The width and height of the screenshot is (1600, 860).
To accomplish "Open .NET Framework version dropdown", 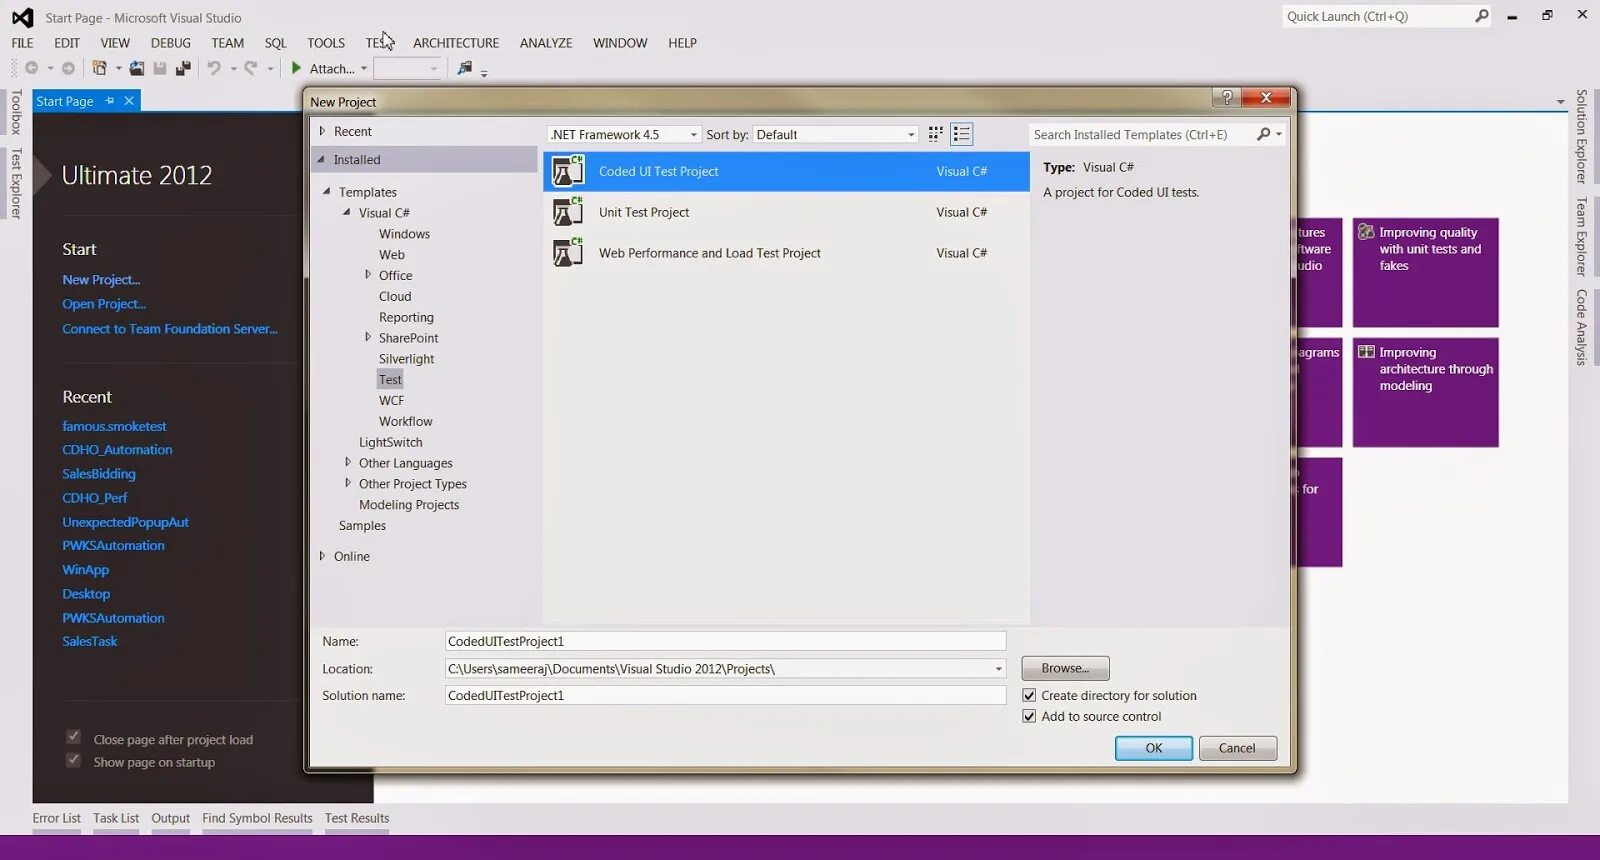I will click(624, 134).
